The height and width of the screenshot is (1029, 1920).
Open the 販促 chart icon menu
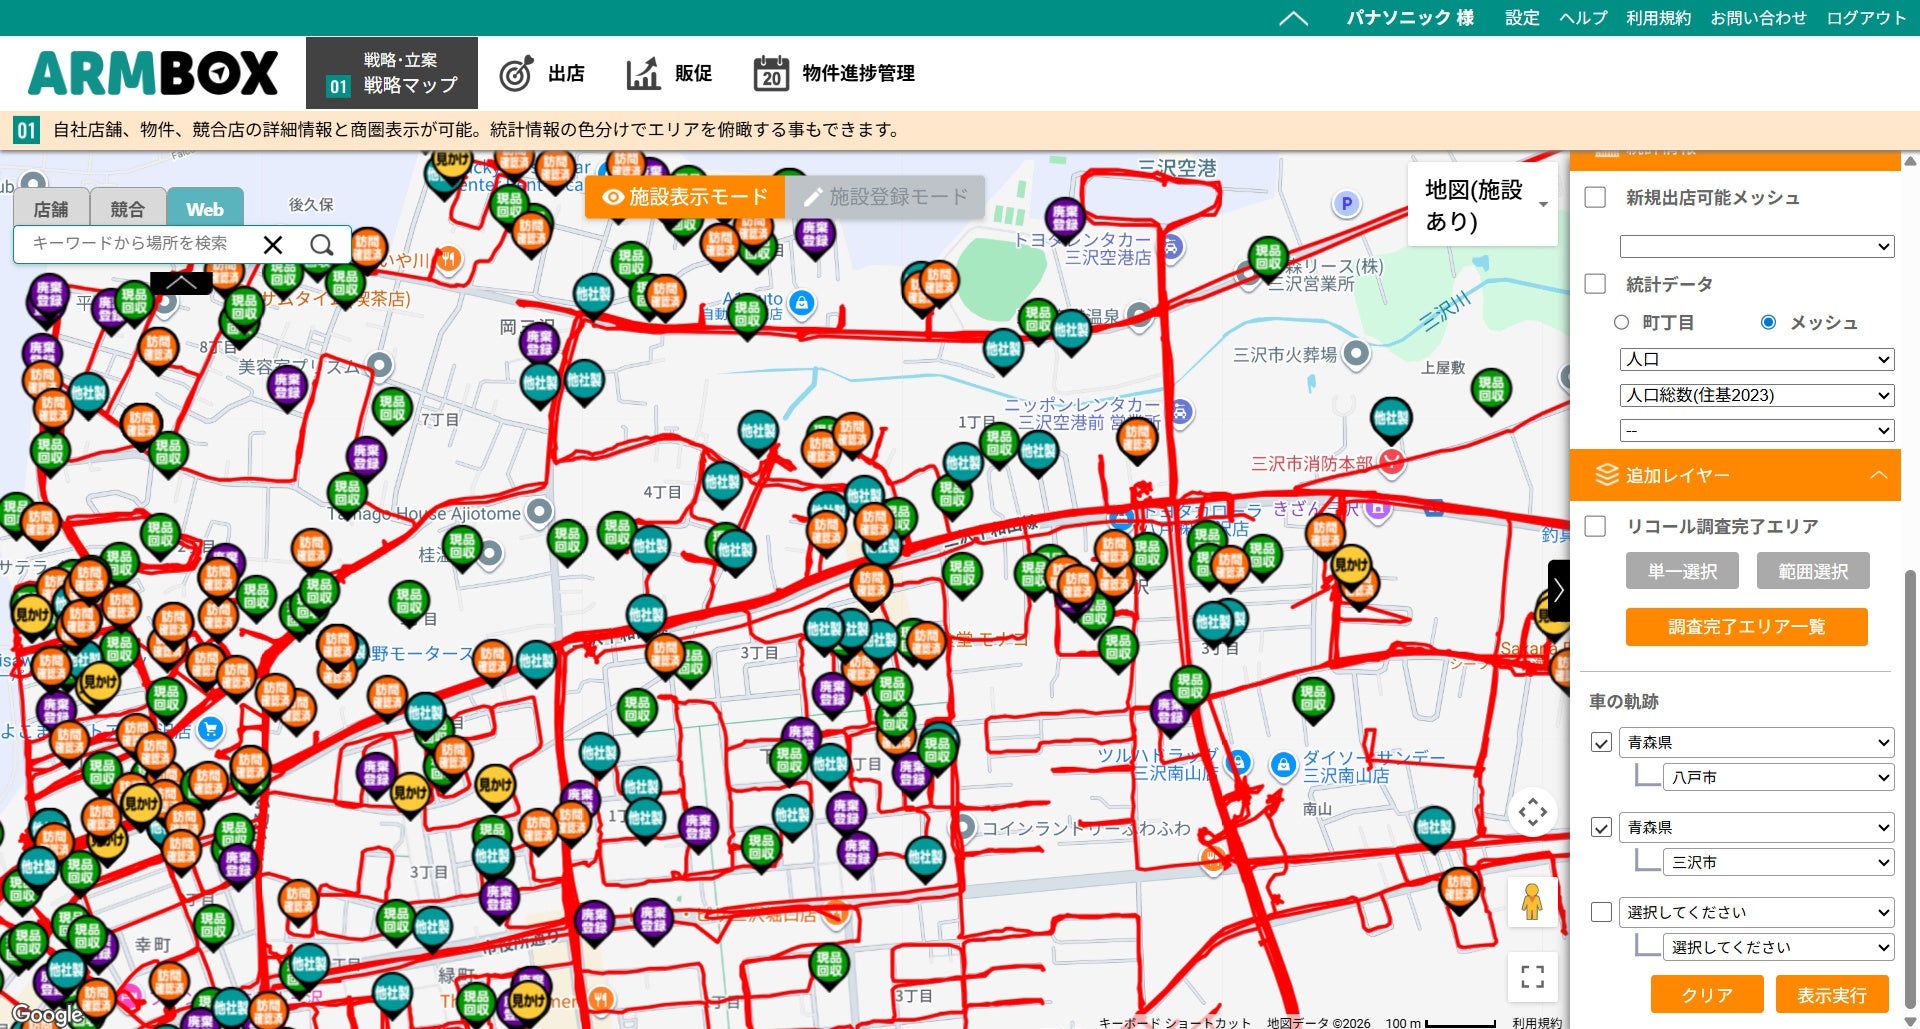pyautogui.click(x=643, y=73)
